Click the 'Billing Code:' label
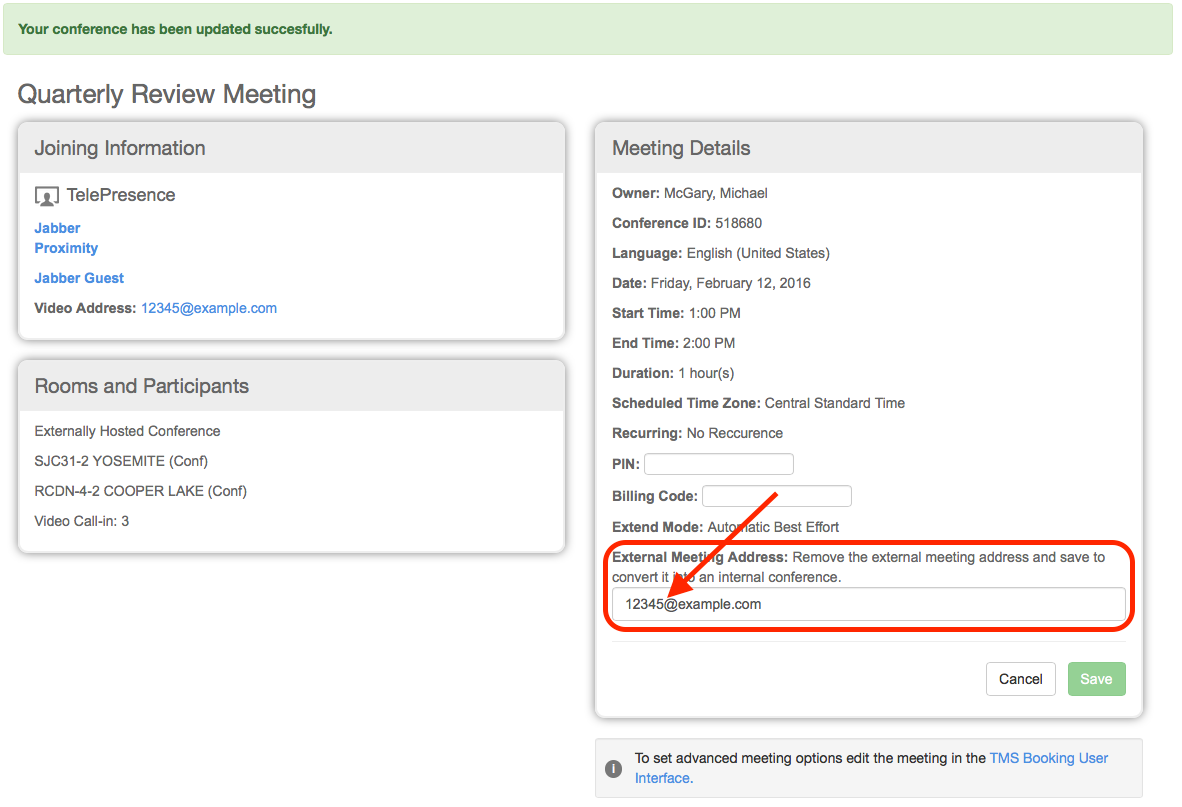This screenshot has width=1182, height=807. pos(654,497)
